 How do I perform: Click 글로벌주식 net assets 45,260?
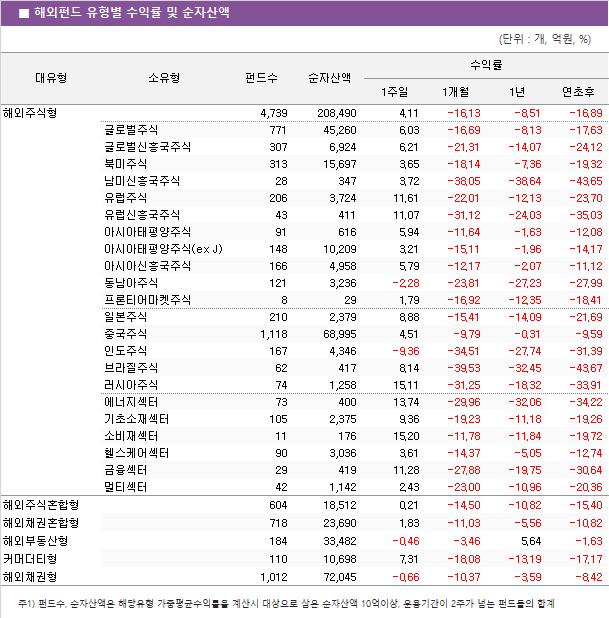coord(340,130)
